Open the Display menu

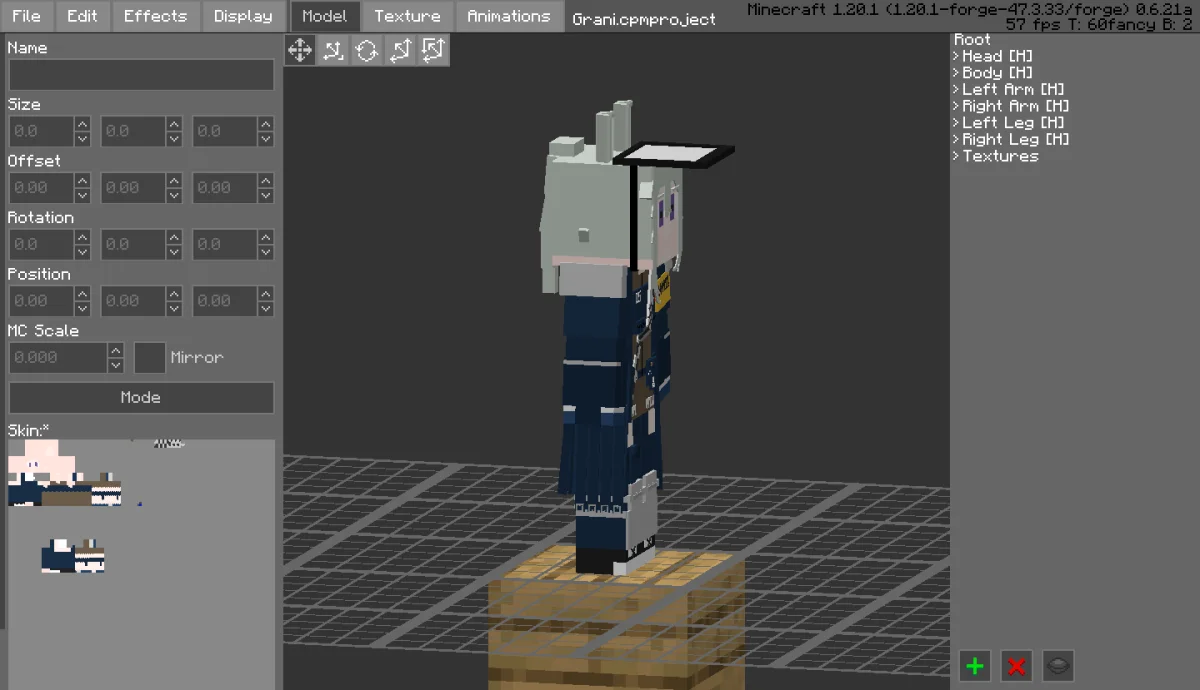click(243, 16)
